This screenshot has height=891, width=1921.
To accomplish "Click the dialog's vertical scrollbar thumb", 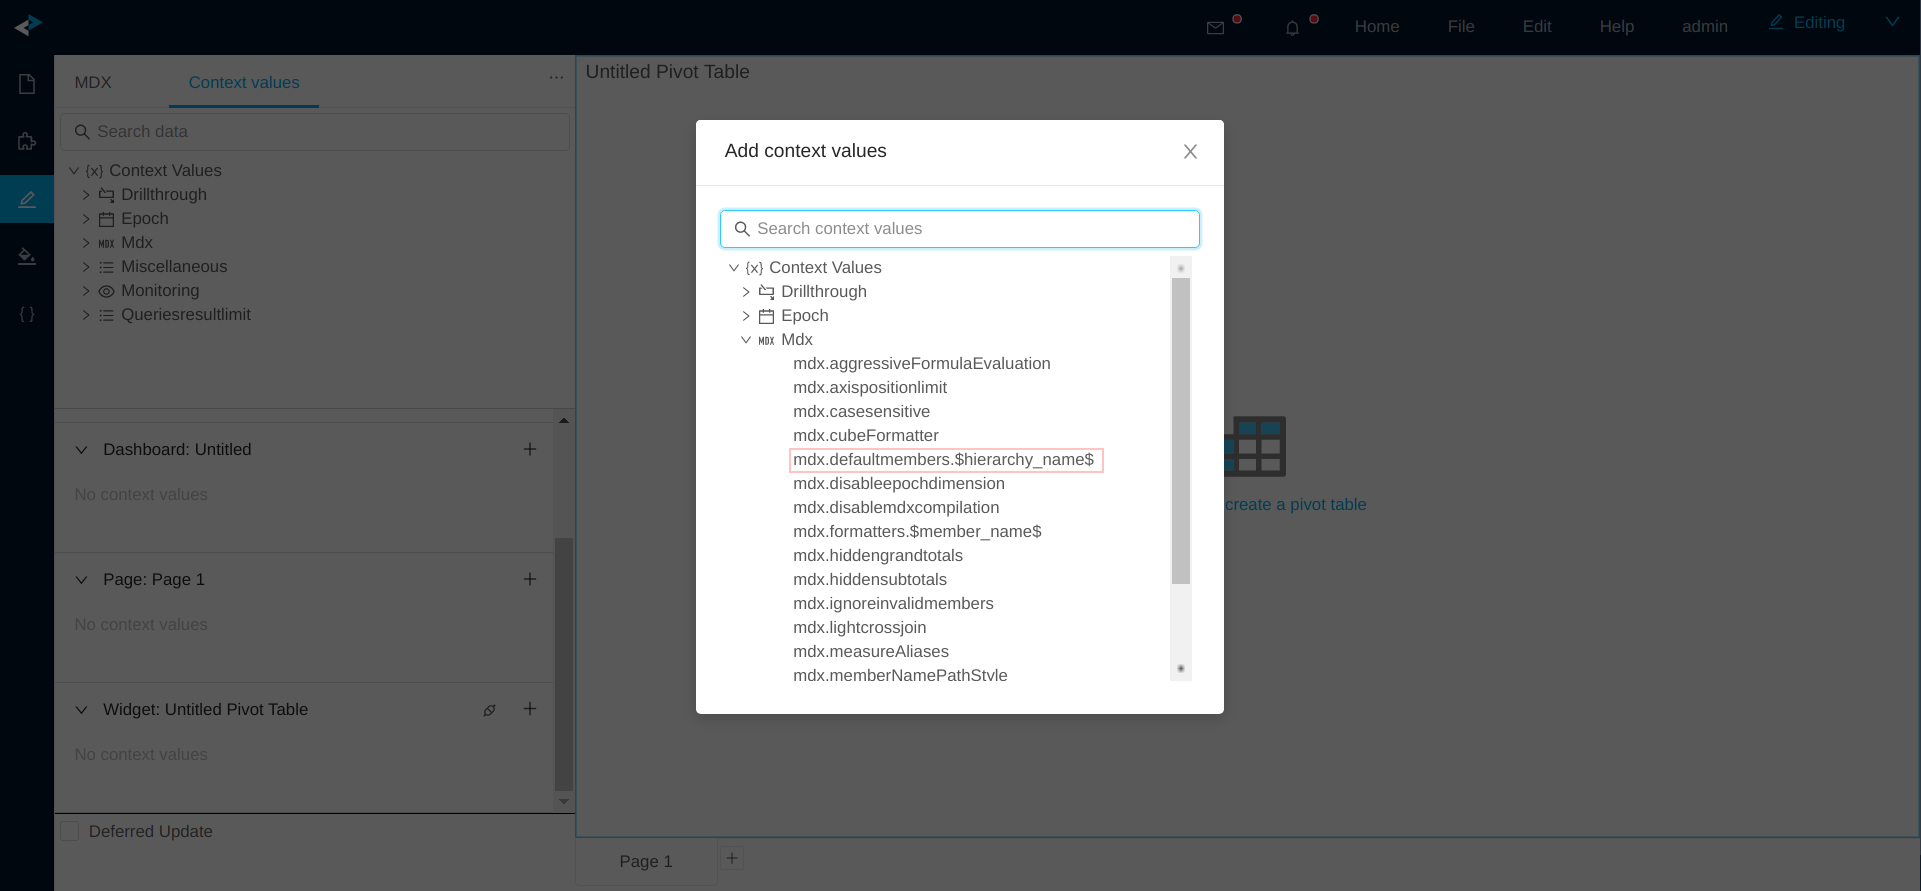I will click(x=1180, y=430).
